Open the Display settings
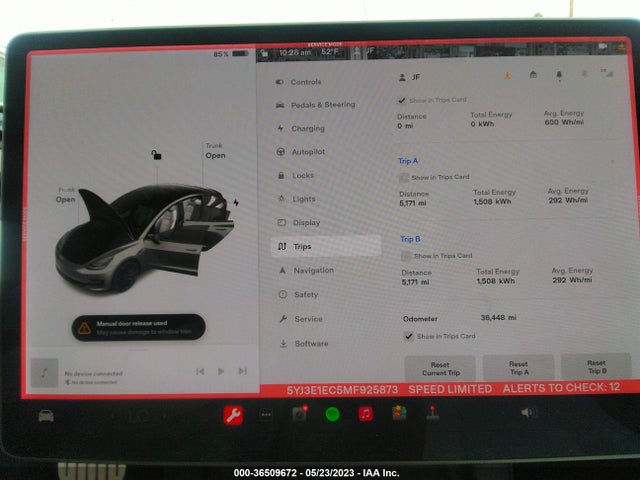 (x=299, y=222)
